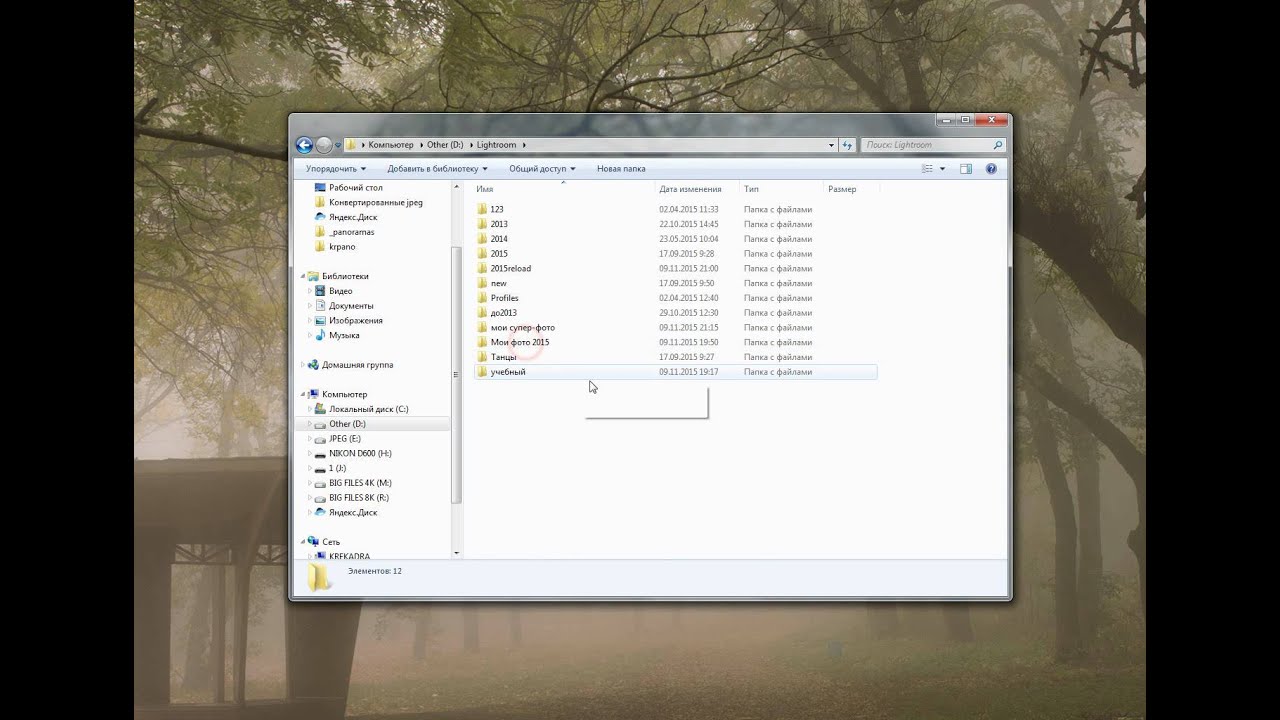
Task: Select BIG FILES 8K (R:) drive
Action: tap(359, 497)
